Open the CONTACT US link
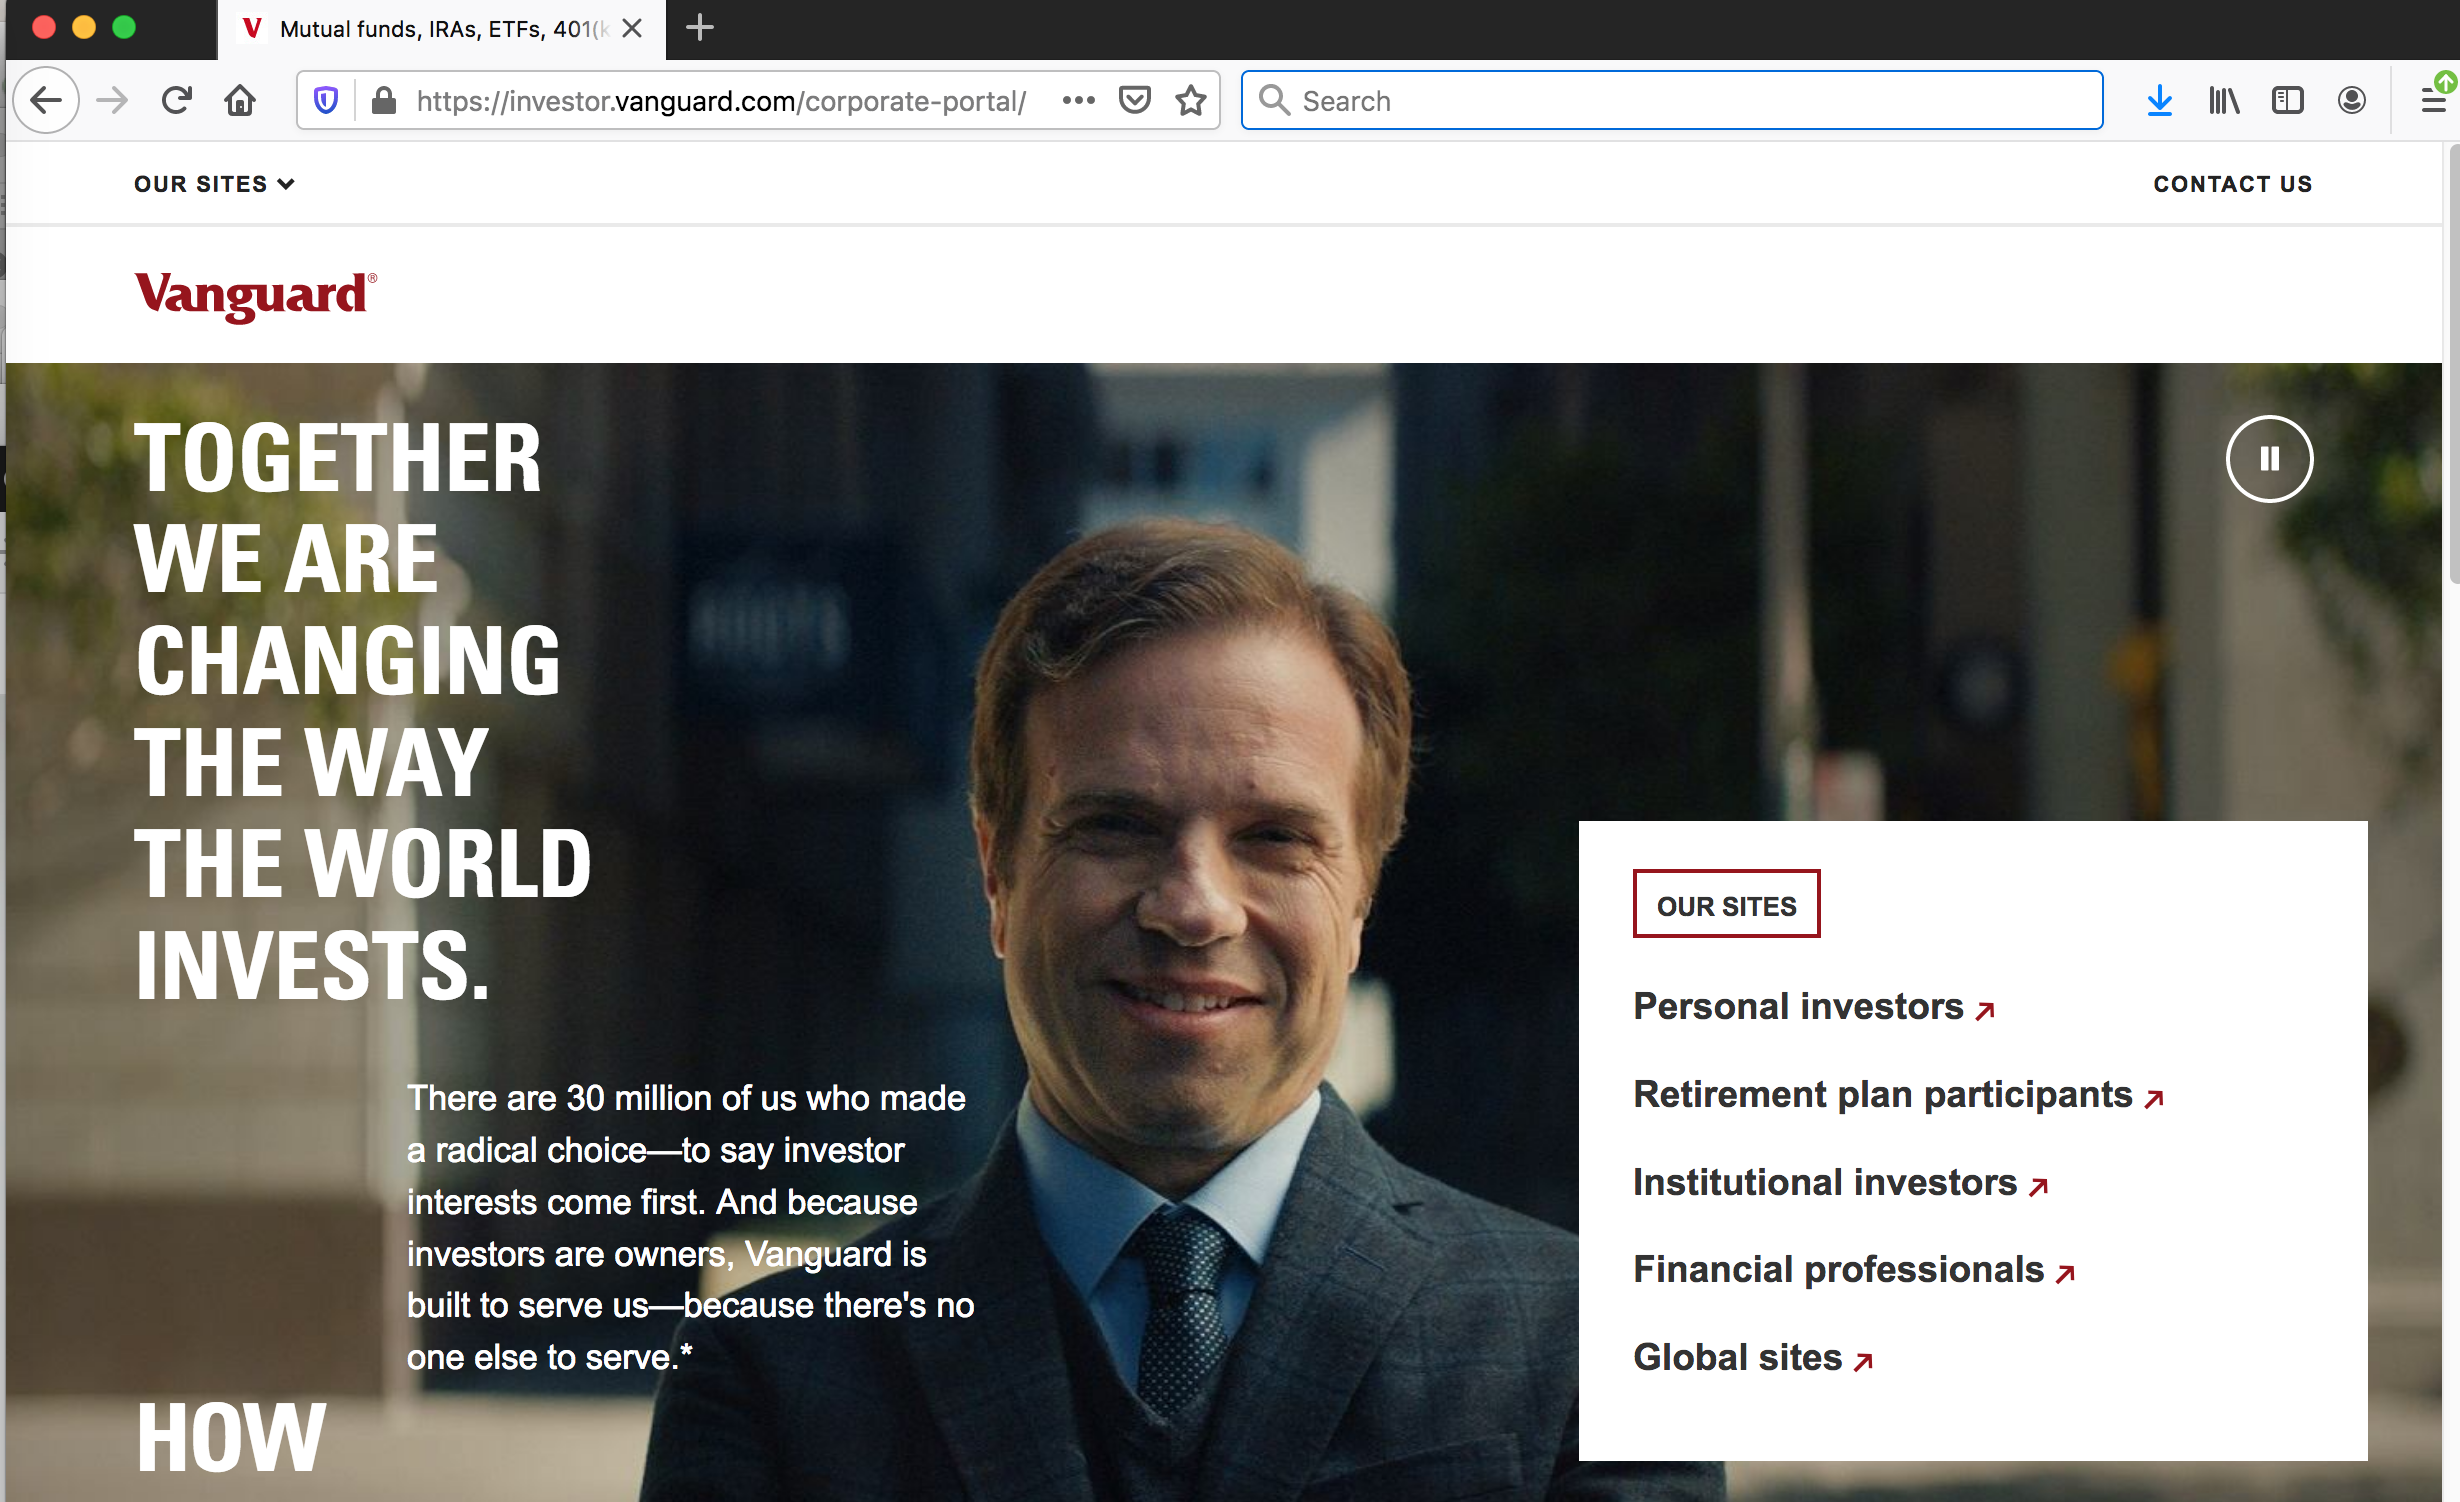The image size is (2460, 1502). (2232, 184)
